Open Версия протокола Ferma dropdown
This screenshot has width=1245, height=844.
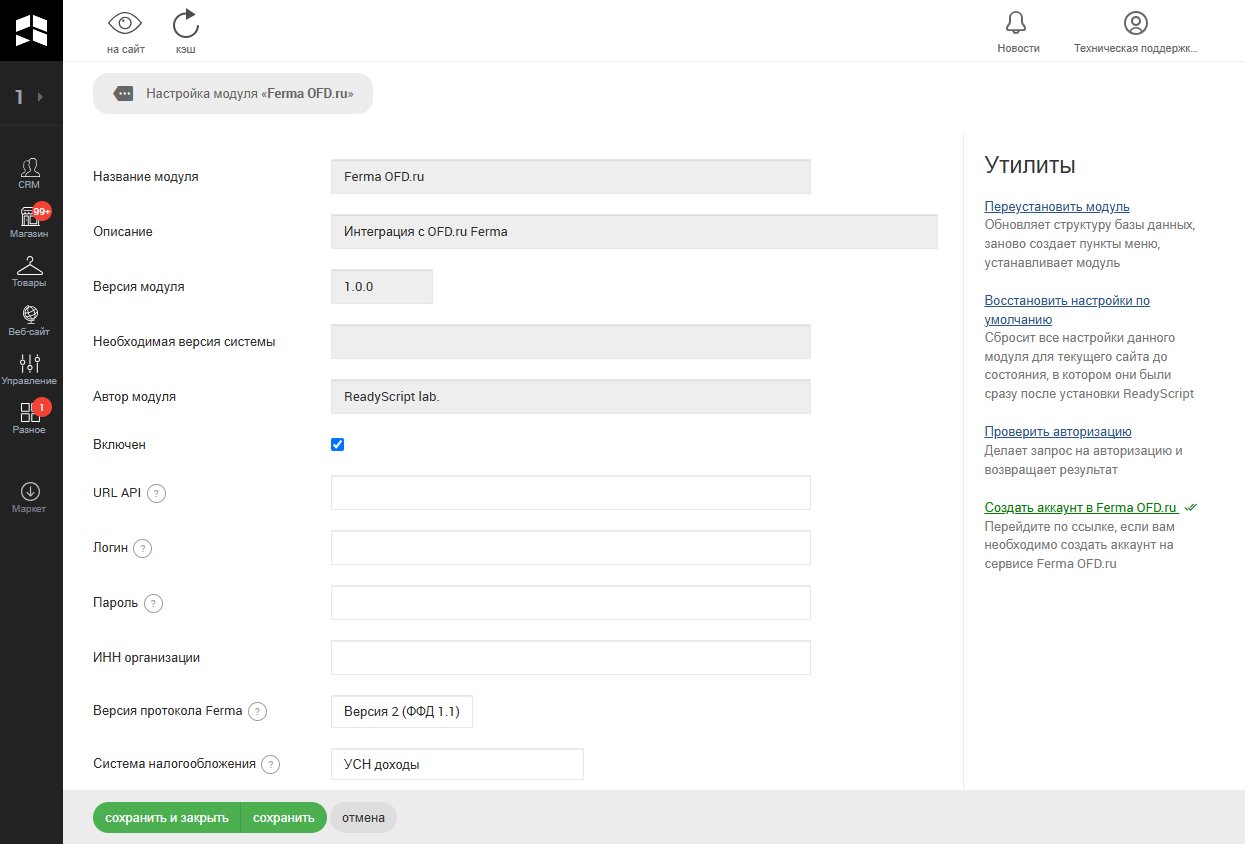coord(402,712)
